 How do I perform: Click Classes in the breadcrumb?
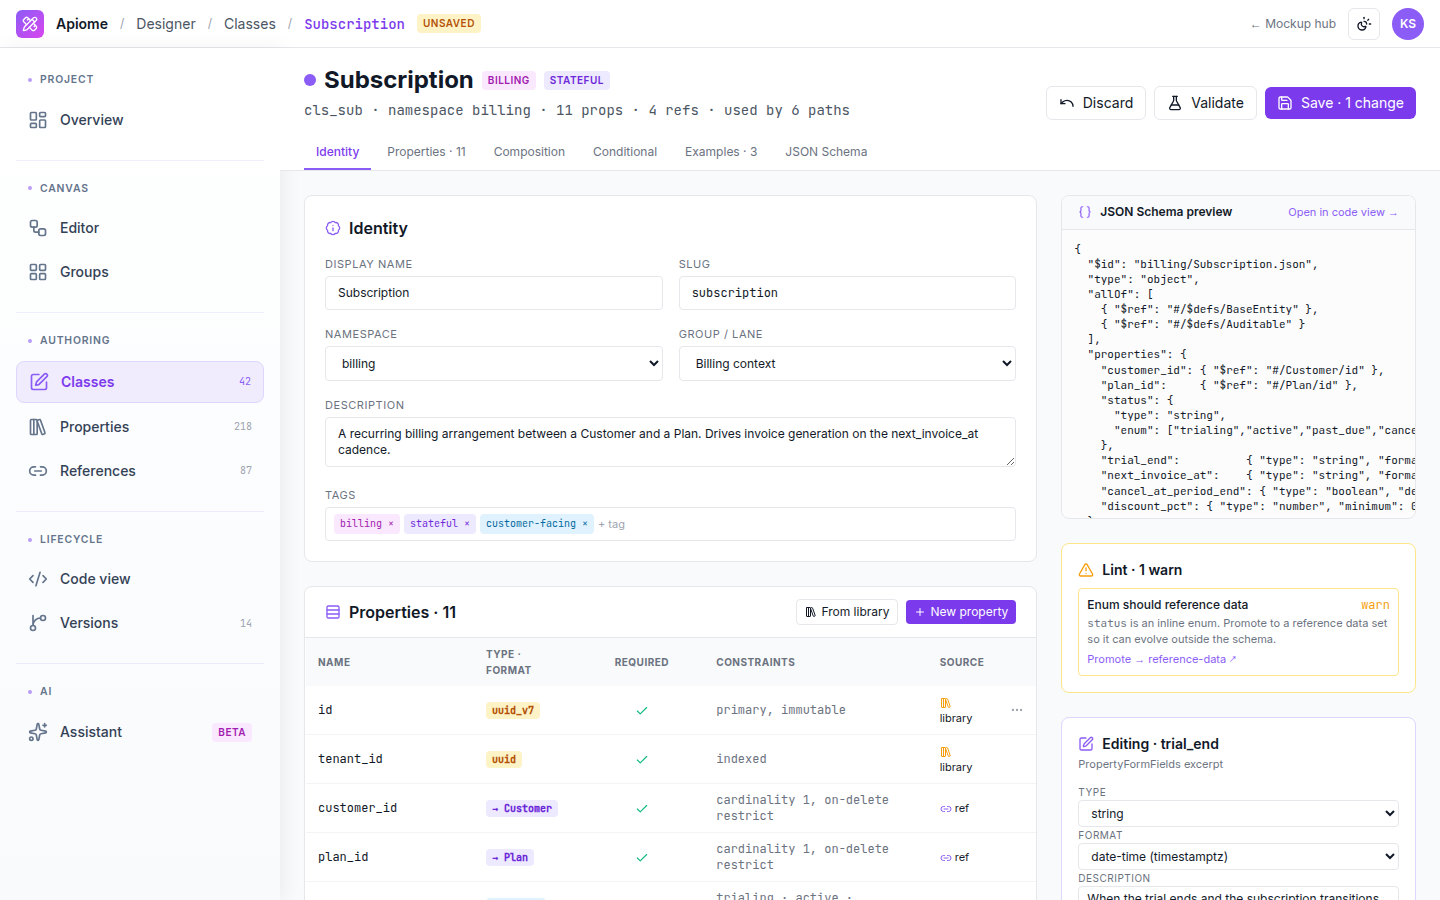click(x=250, y=24)
